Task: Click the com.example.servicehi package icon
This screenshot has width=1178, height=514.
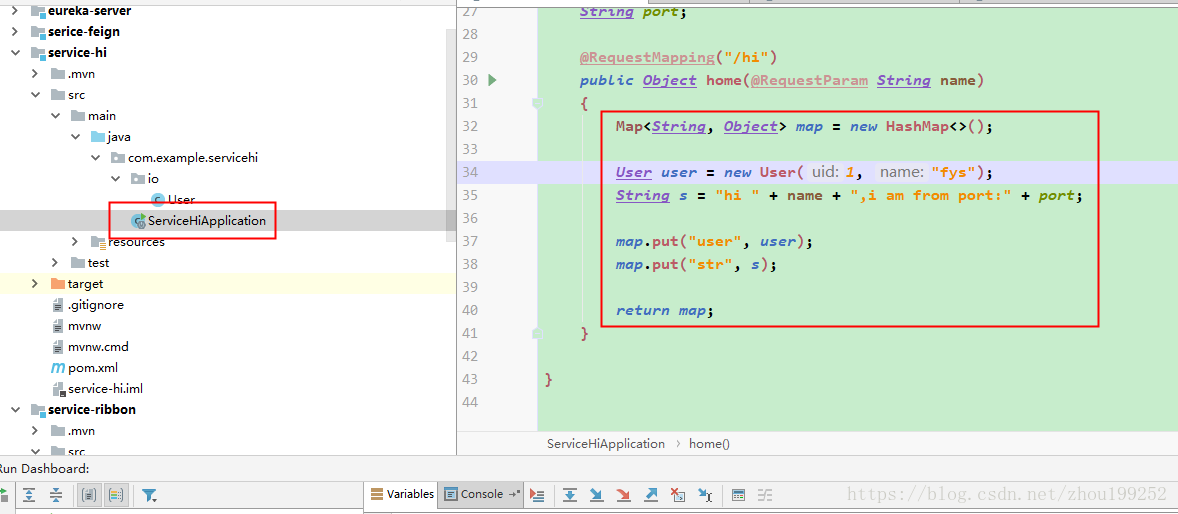Action: (x=117, y=158)
